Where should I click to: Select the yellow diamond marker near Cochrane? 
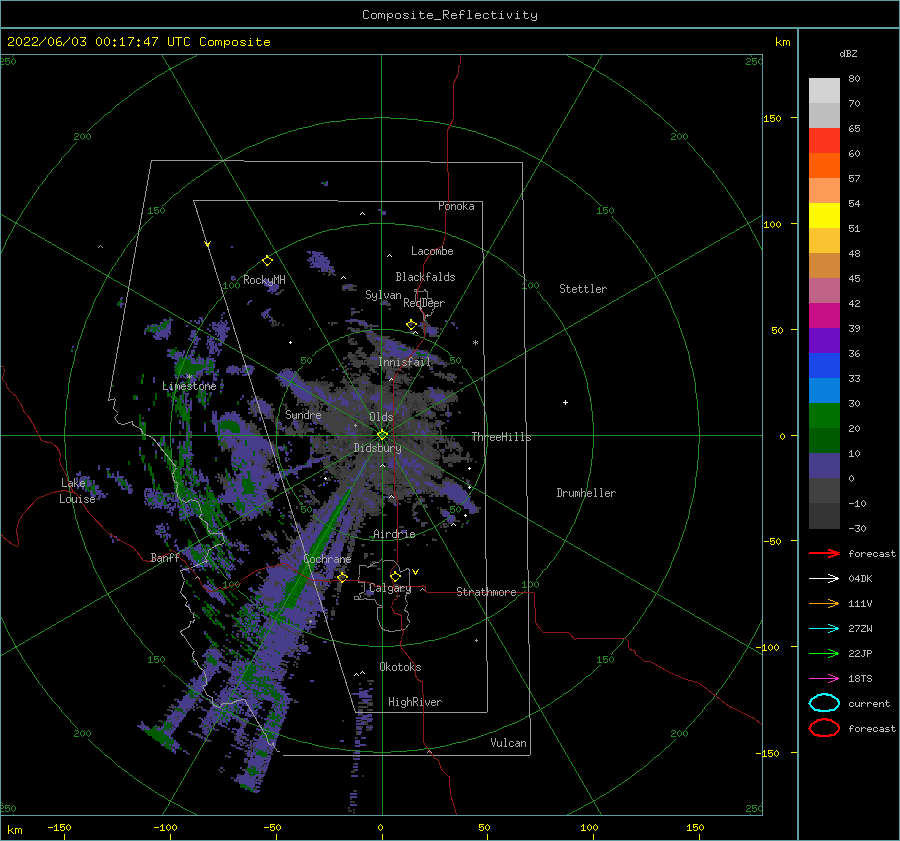point(342,577)
